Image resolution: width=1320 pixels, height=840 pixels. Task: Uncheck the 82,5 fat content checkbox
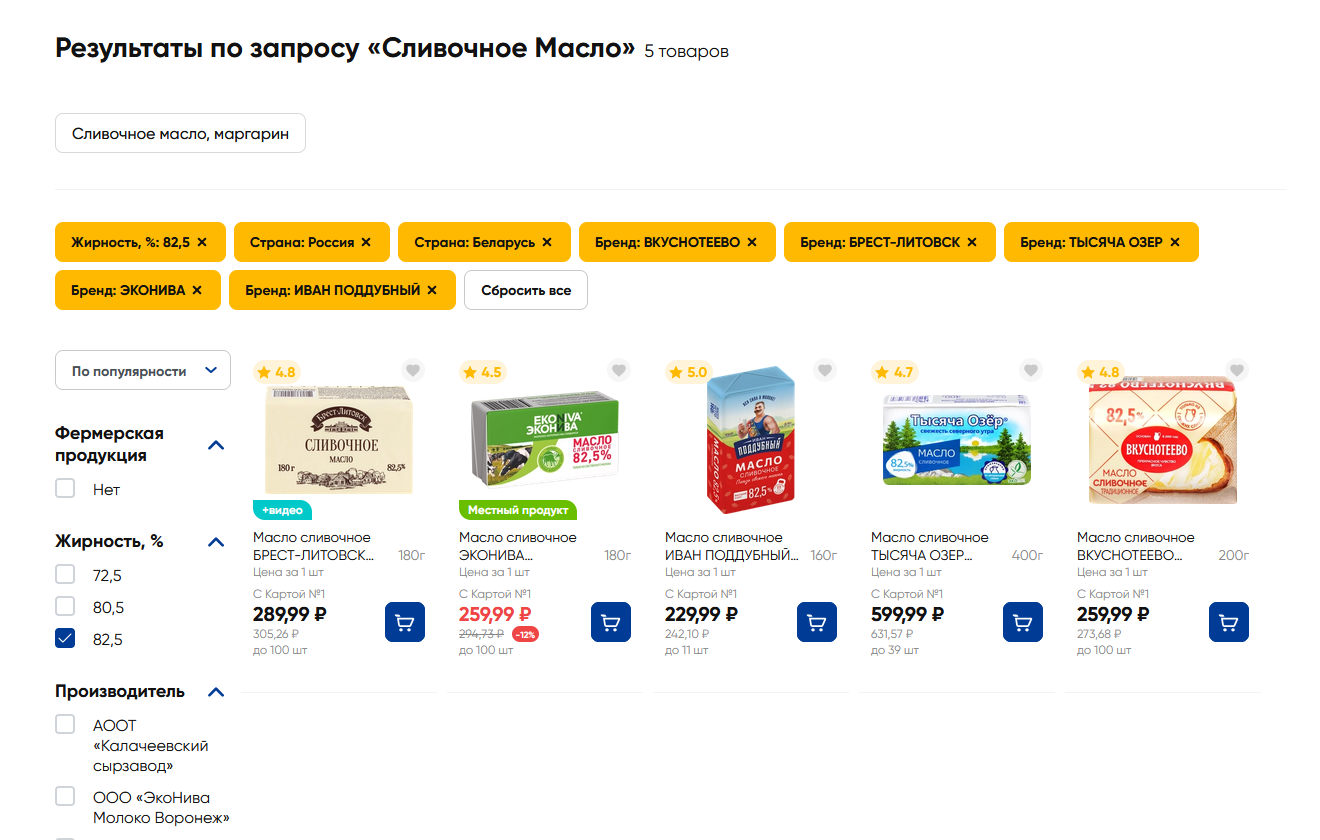[x=65, y=638]
